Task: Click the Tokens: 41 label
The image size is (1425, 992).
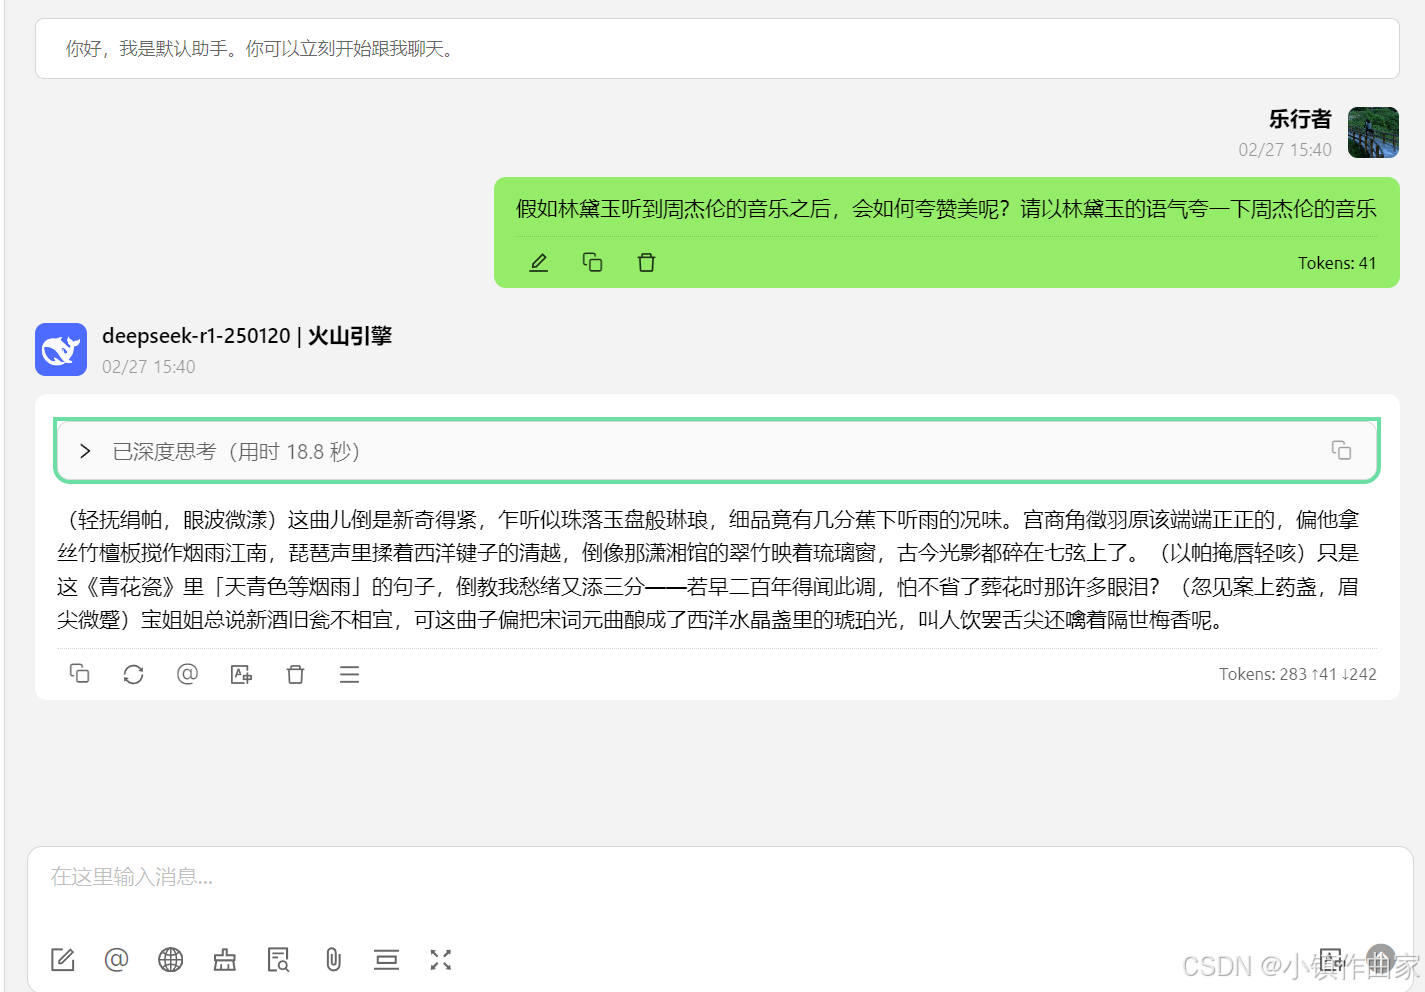Action: click(1337, 263)
